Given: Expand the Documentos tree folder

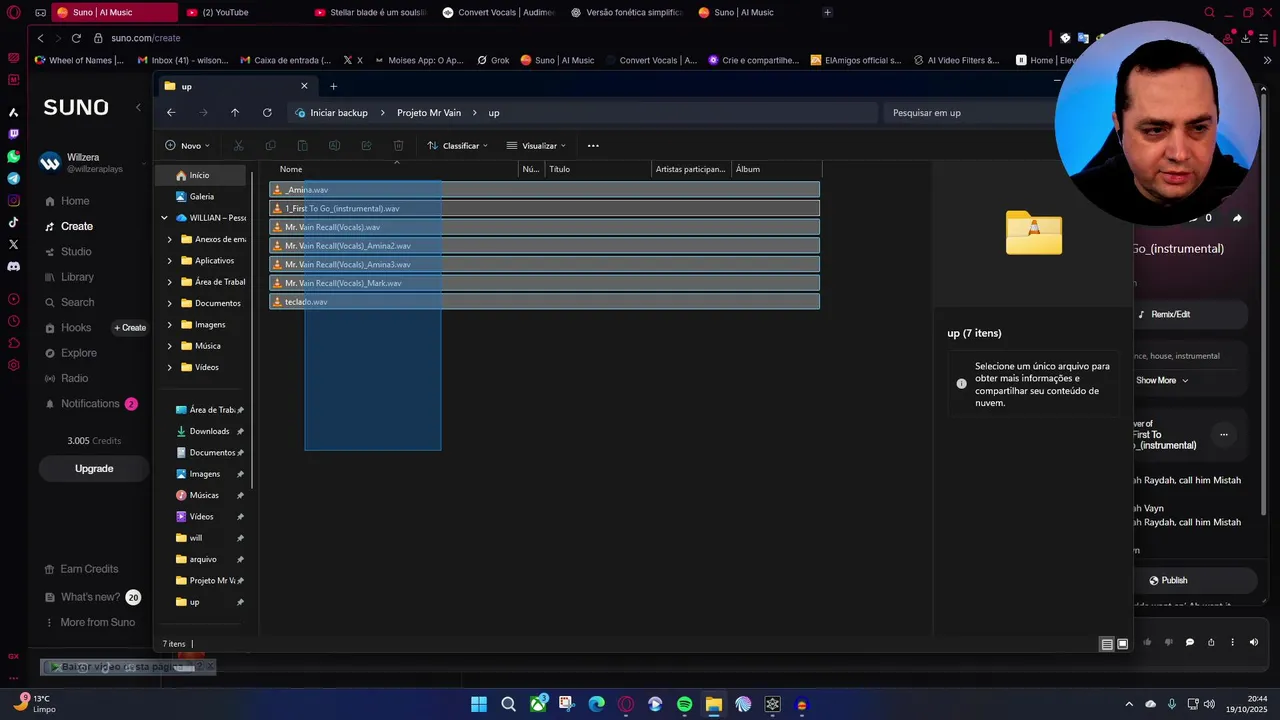Looking at the screenshot, I should (x=170, y=303).
